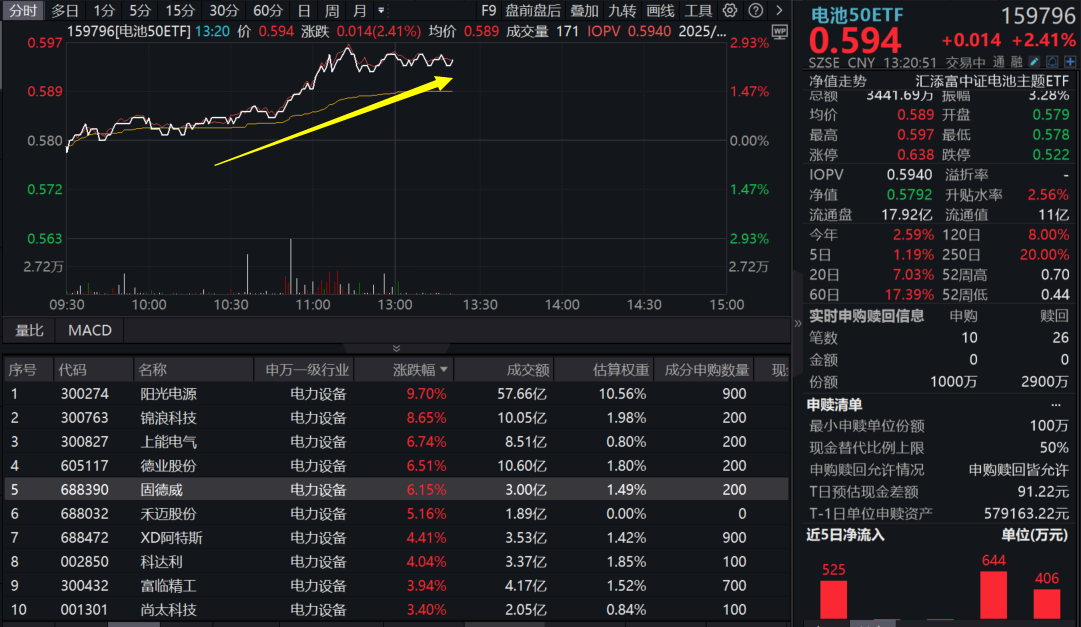The image size is (1081, 627).
Task: Open the 月 period dropdown arrow
Action: tap(380, 10)
